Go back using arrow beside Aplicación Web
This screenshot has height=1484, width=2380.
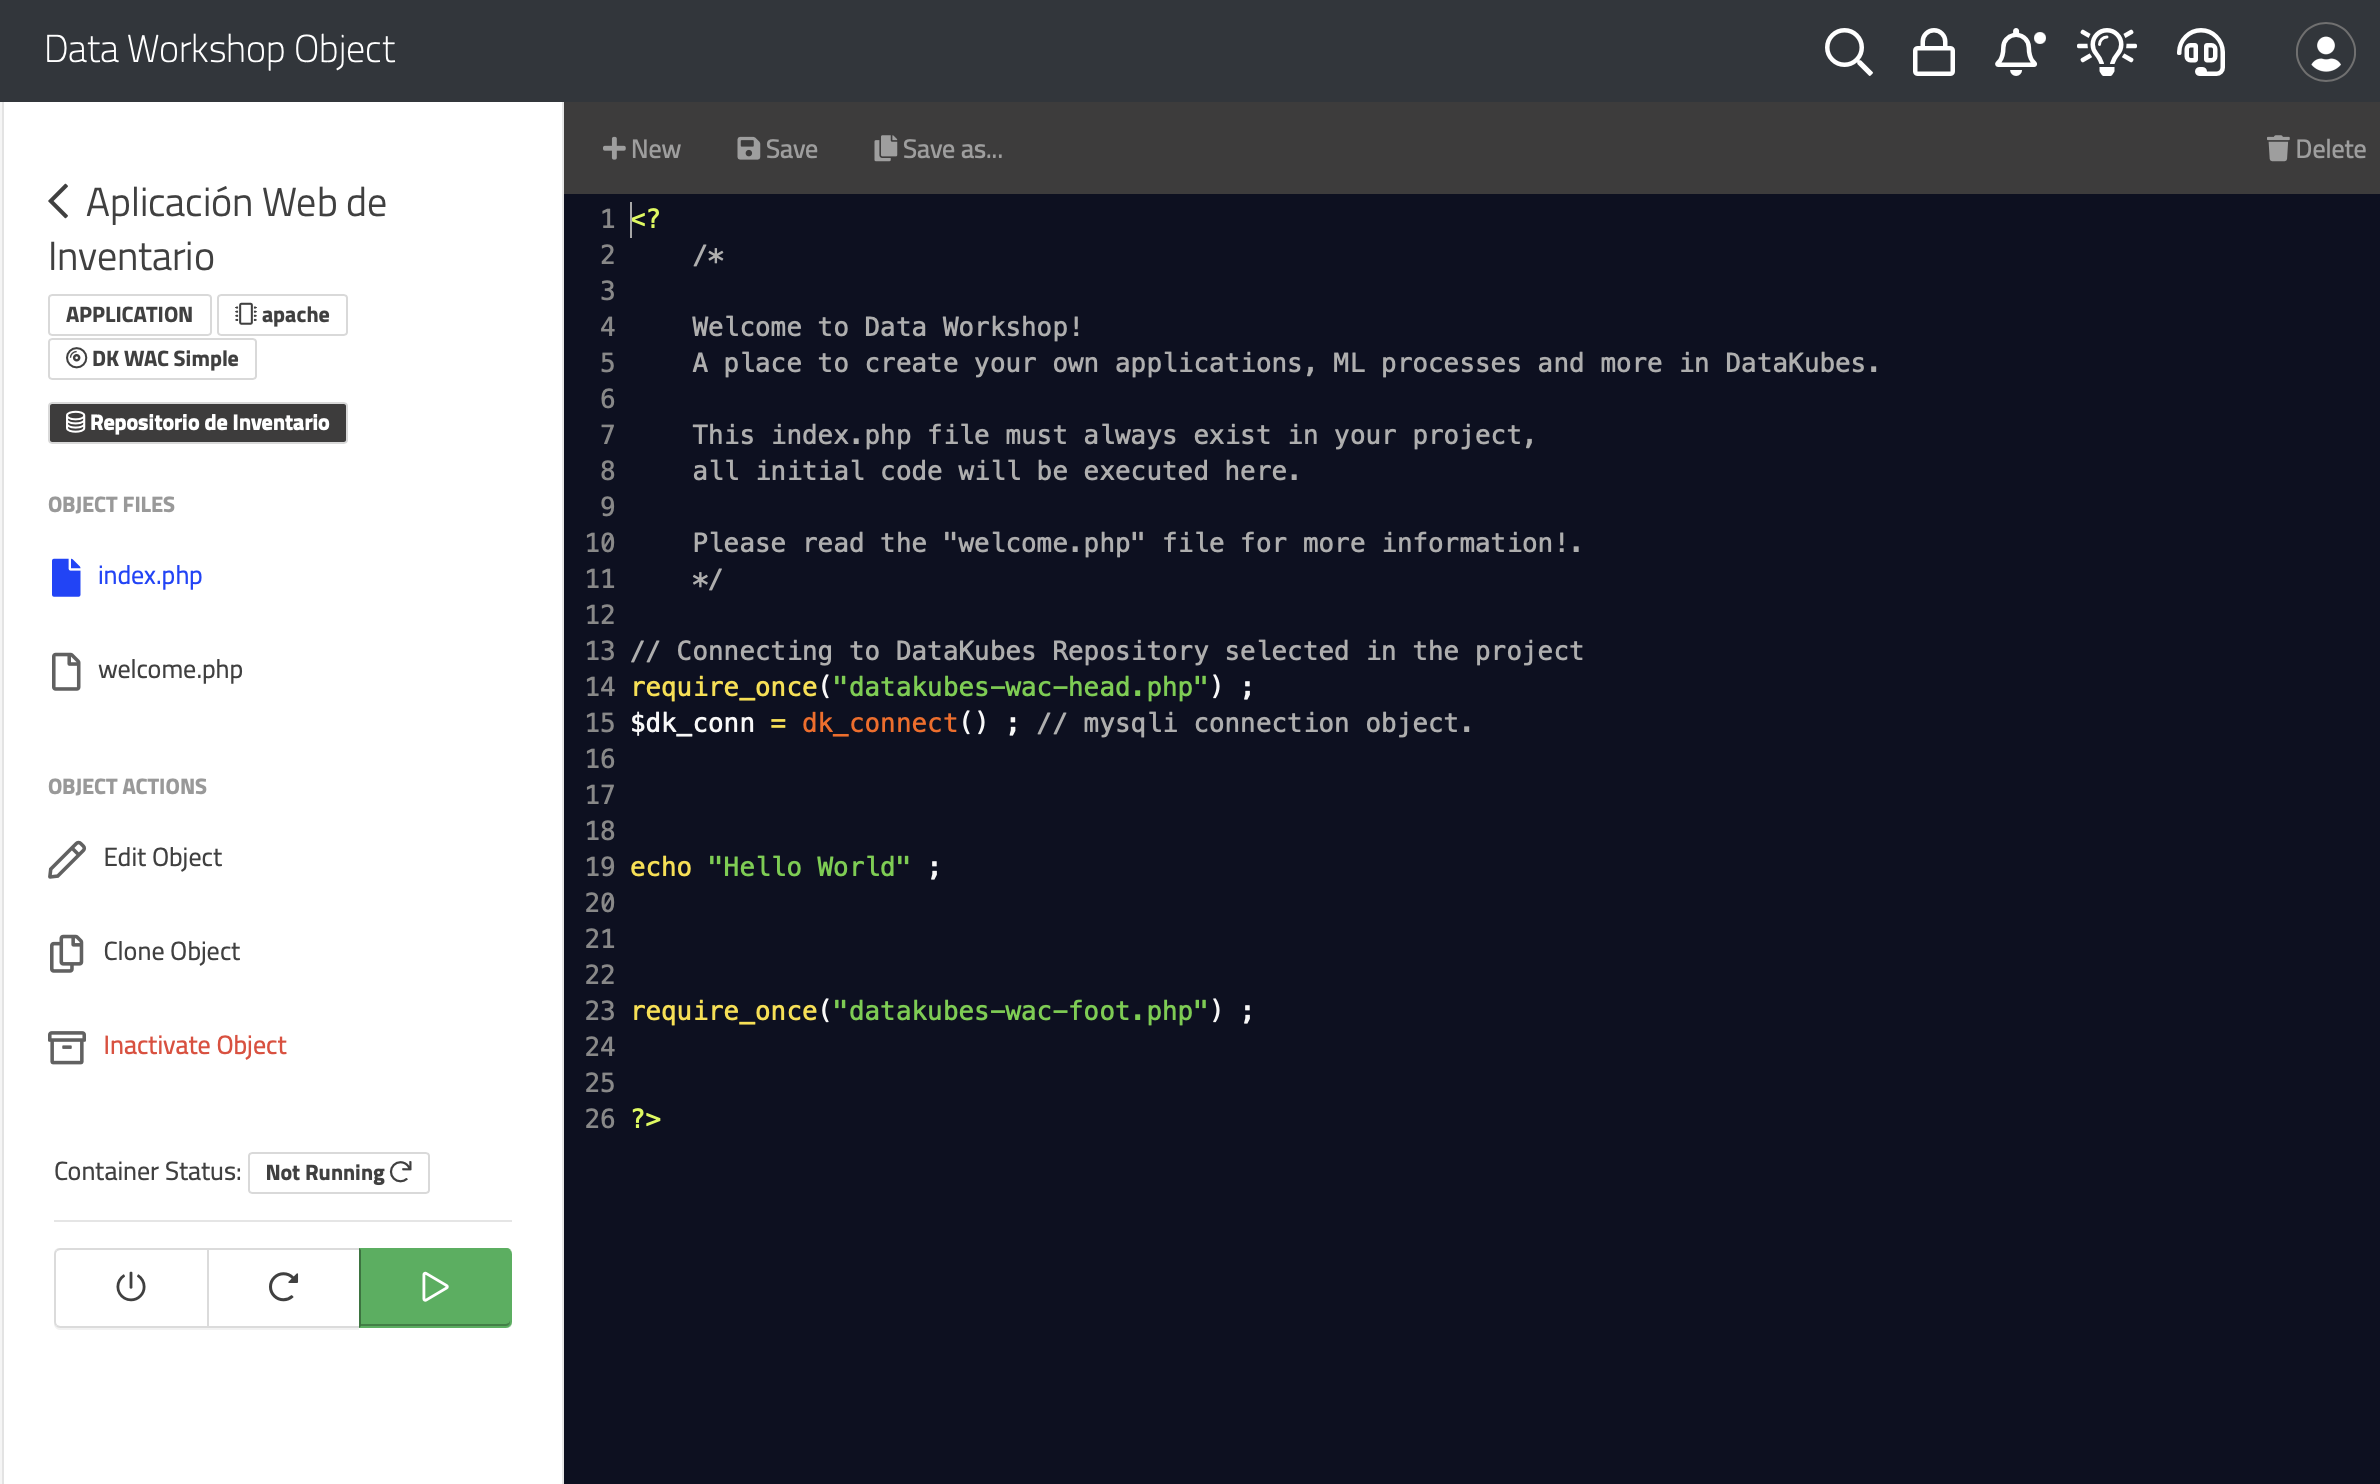[59, 201]
